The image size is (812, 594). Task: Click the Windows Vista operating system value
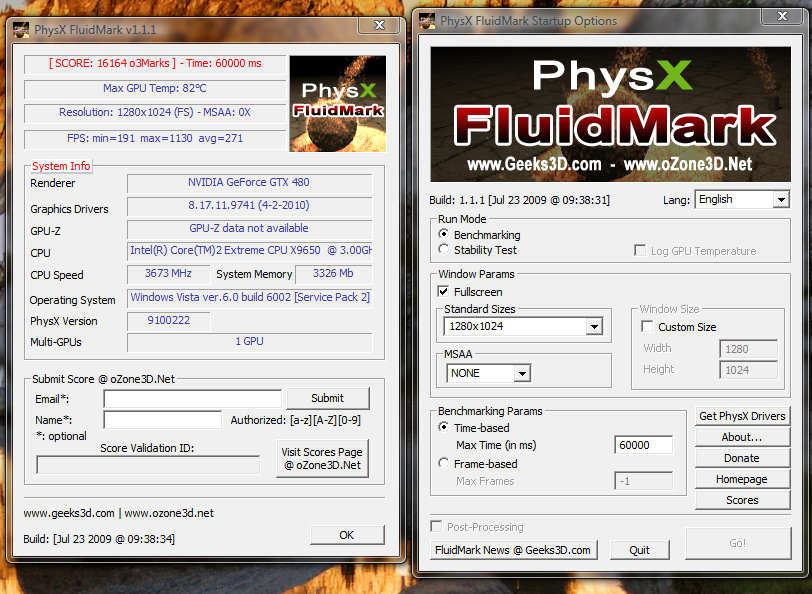point(249,297)
